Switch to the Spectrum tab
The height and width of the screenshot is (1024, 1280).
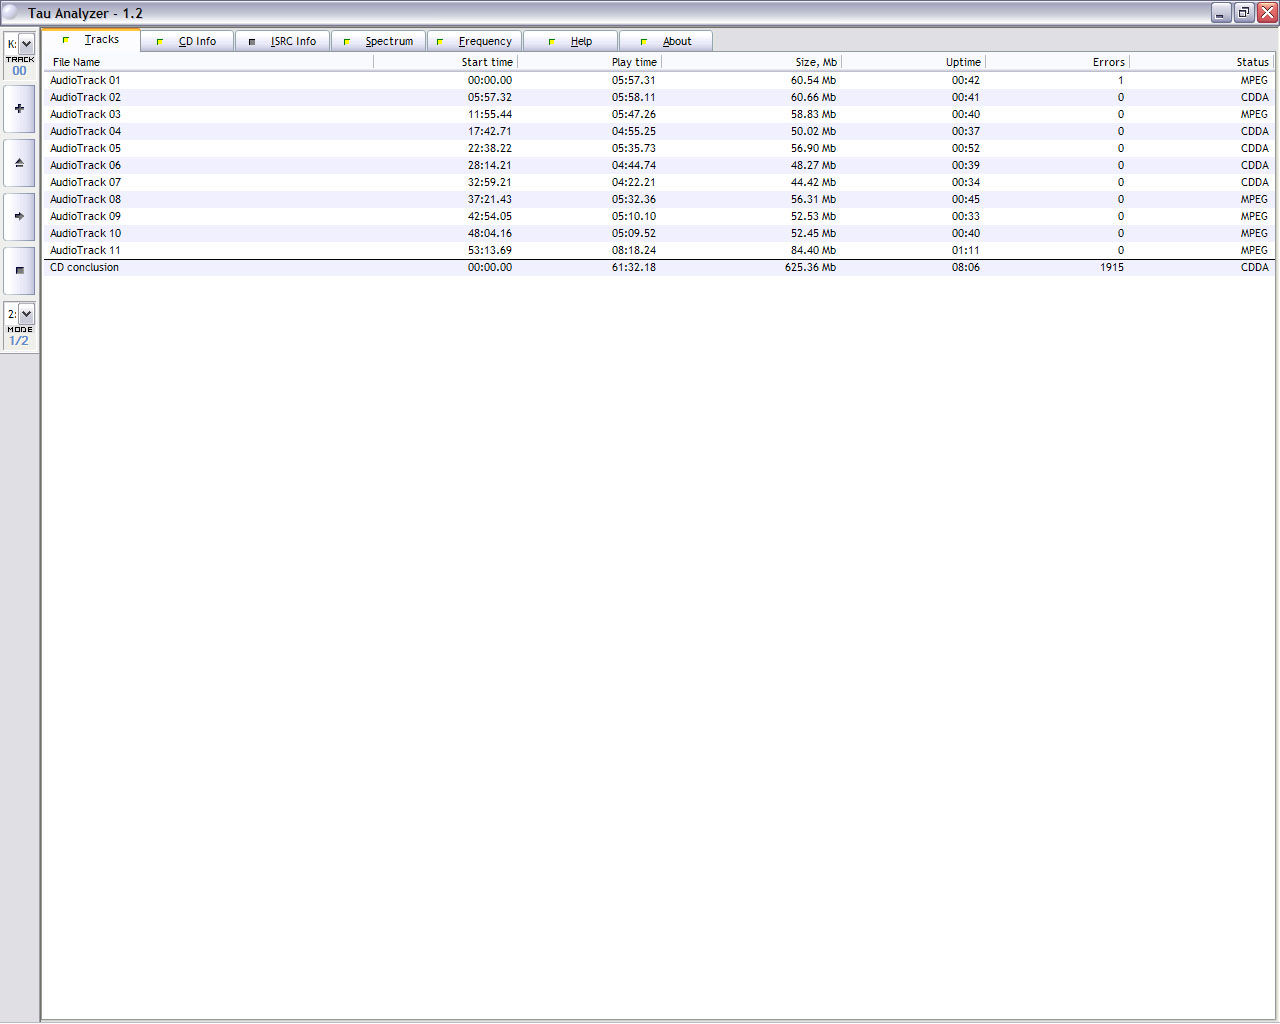(379, 41)
